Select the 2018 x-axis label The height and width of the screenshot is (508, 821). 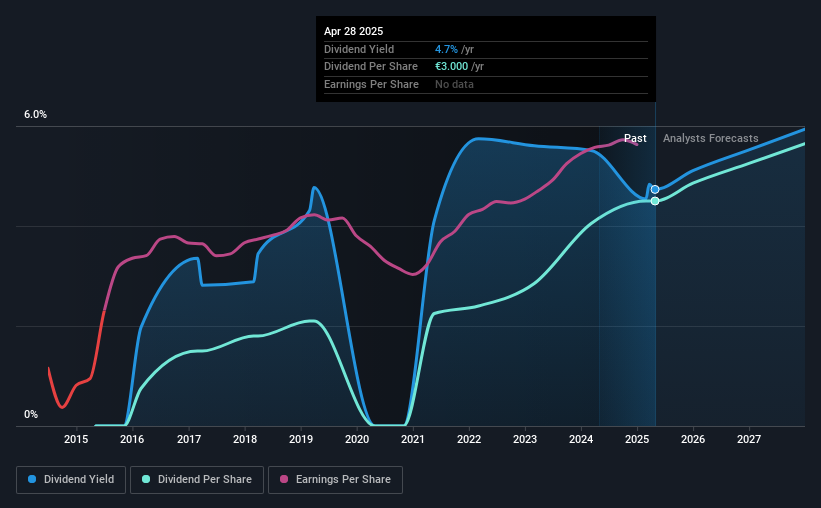click(x=245, y=439)
